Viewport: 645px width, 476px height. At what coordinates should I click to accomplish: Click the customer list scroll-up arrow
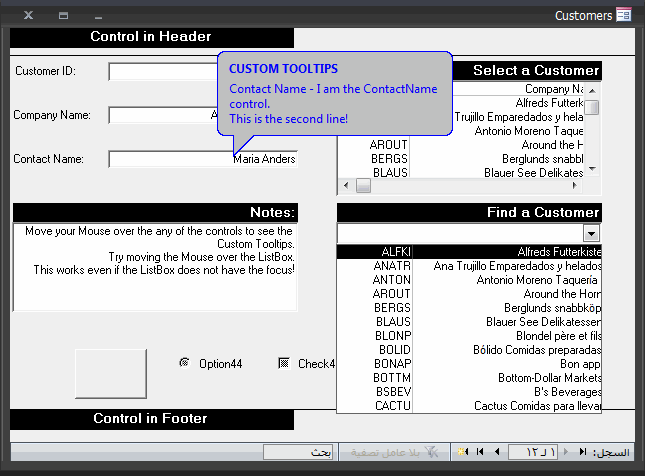592,91
